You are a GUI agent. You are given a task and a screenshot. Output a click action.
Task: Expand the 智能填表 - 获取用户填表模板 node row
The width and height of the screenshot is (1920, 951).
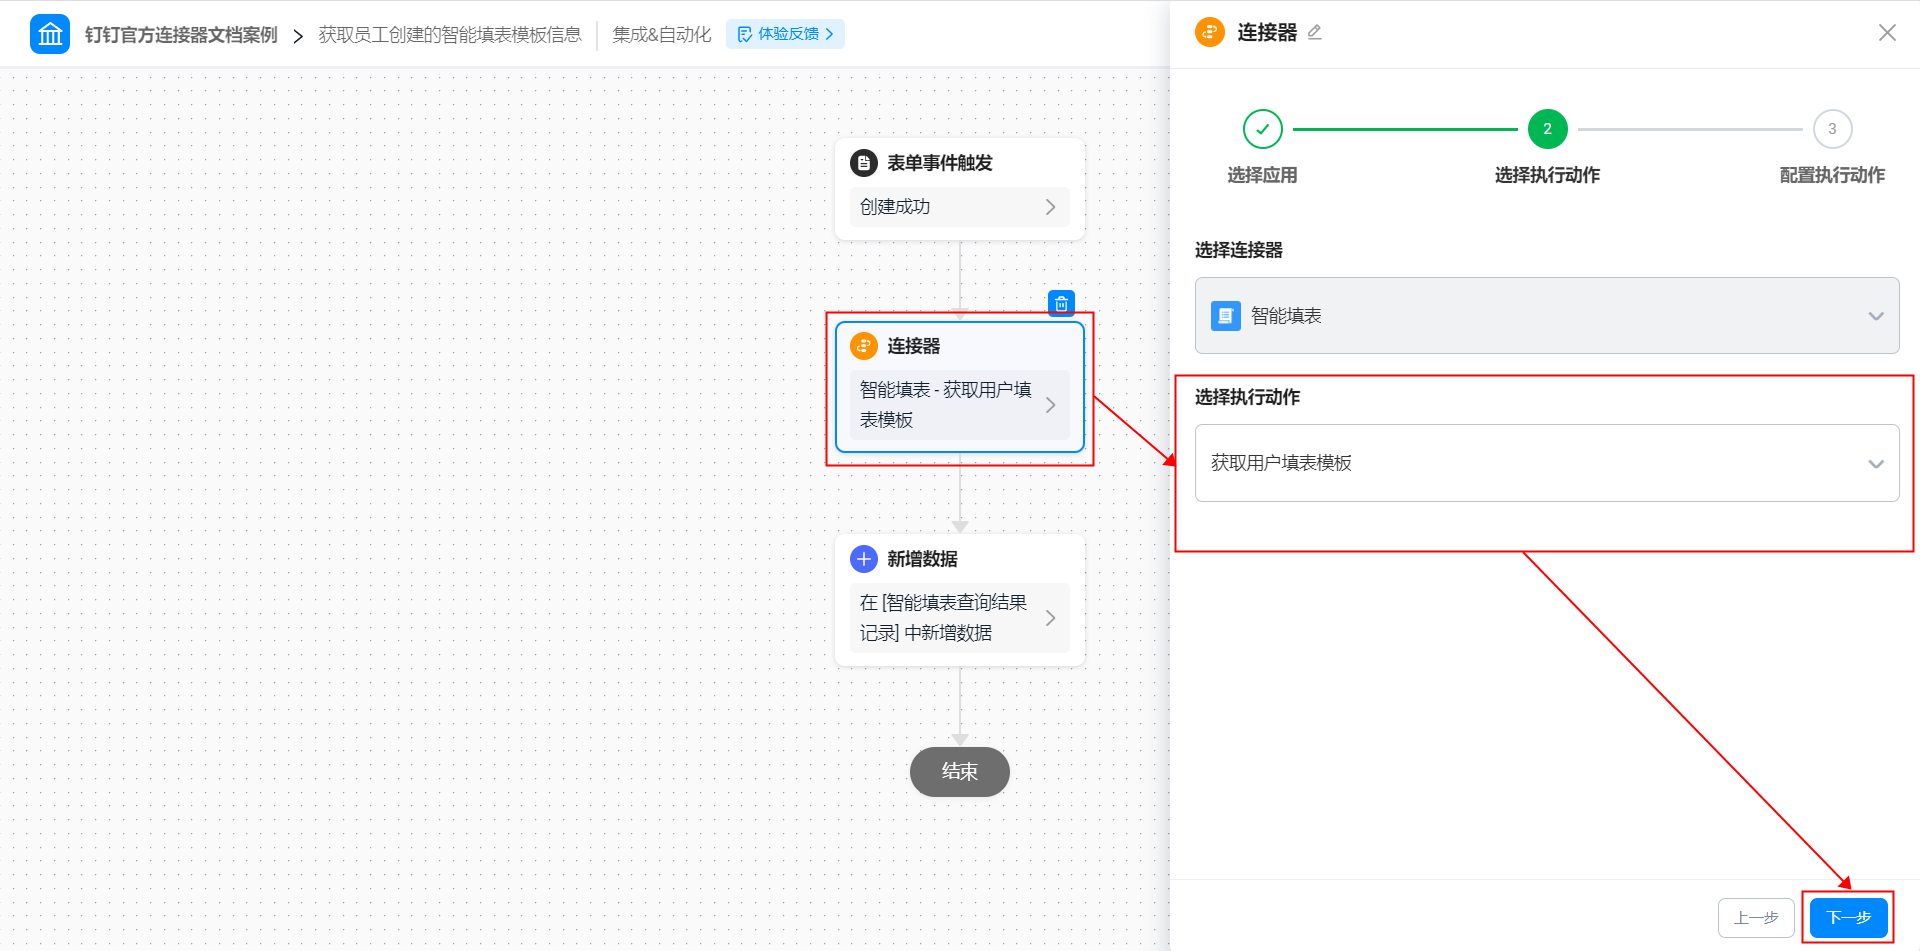[x=960, y=405]
